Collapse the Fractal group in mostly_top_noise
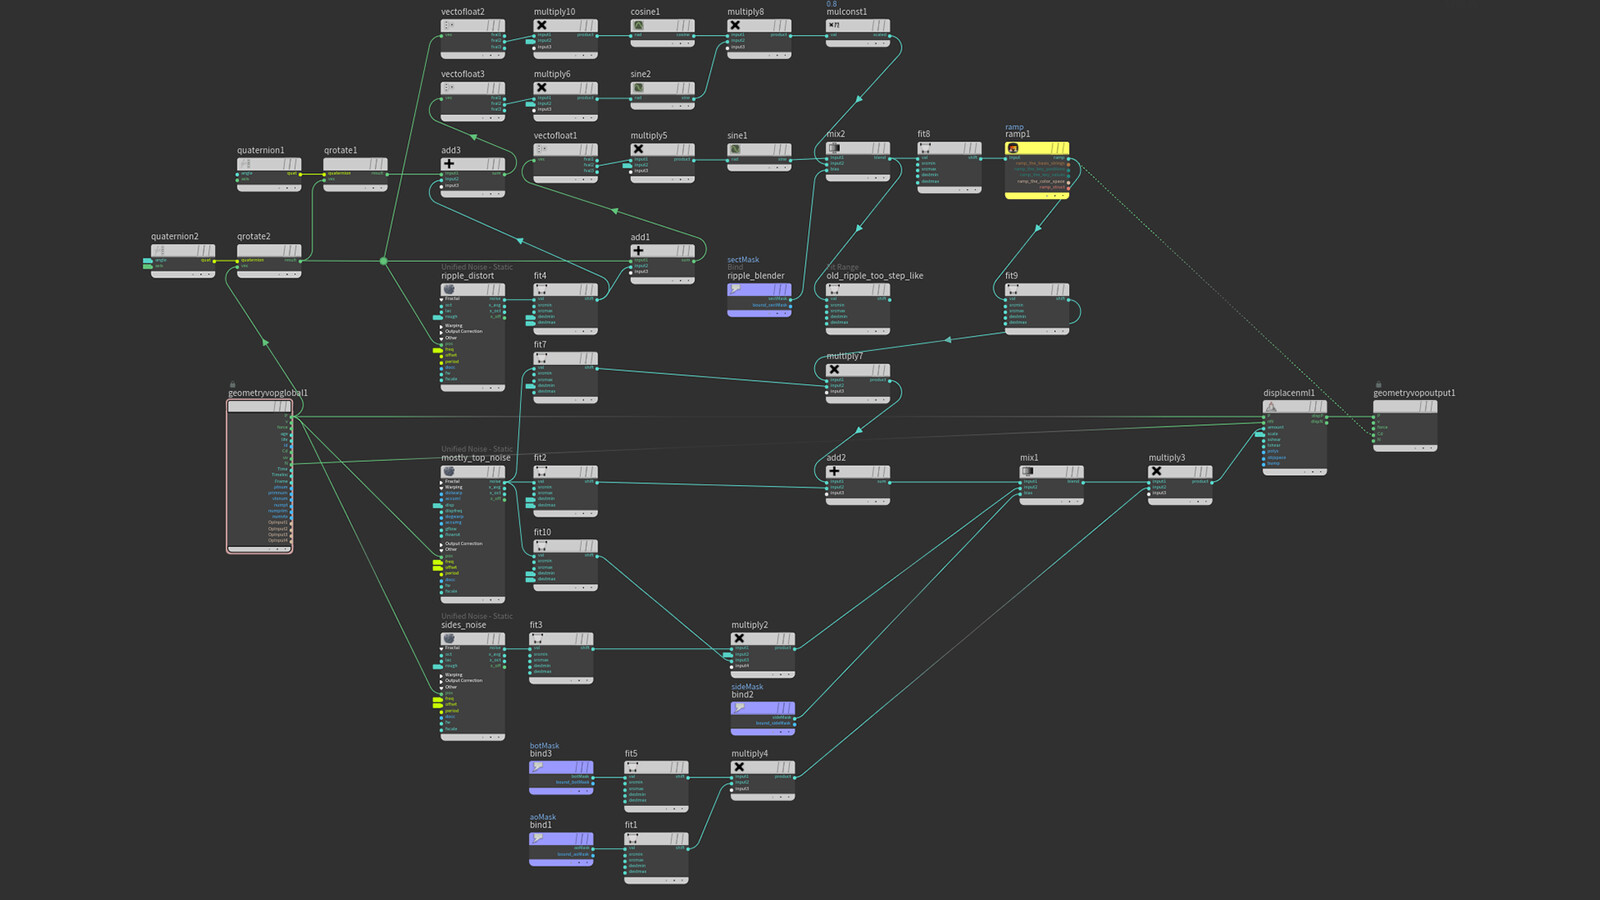 coord(441,481)
